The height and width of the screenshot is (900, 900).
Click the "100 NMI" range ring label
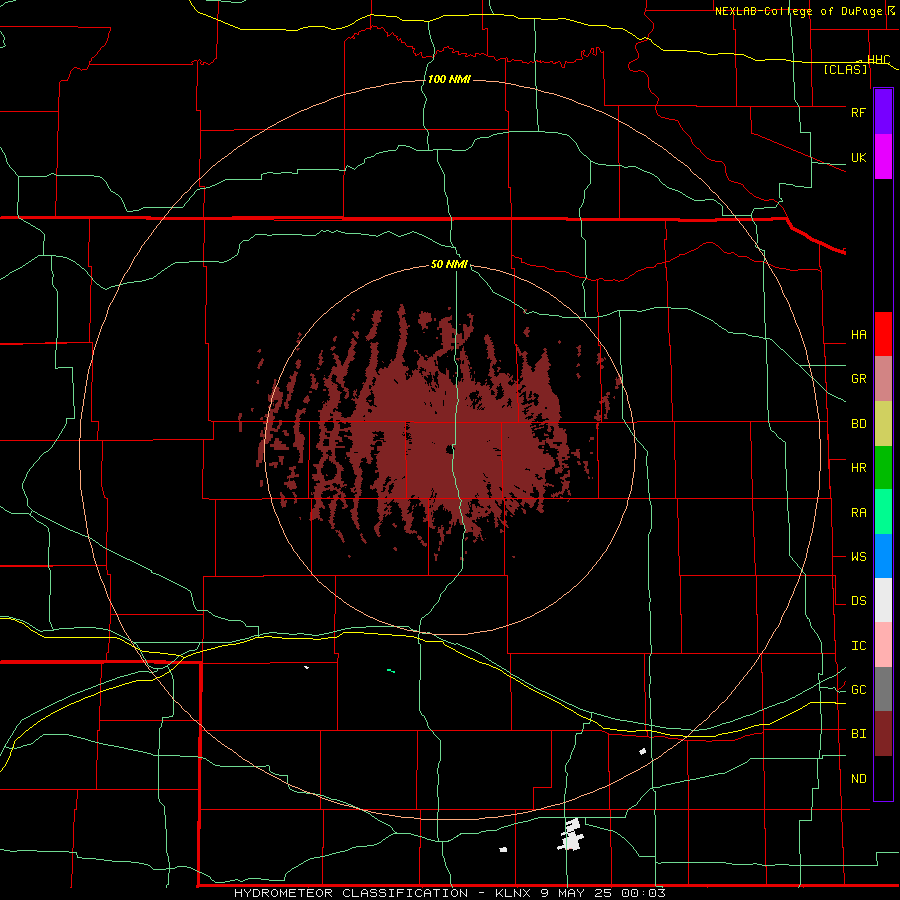pos(449,79)
